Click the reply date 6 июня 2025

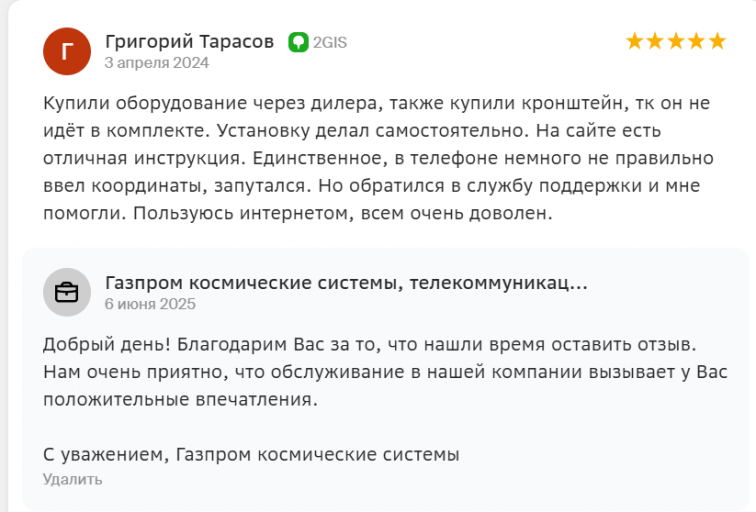(x=150, y=304)
